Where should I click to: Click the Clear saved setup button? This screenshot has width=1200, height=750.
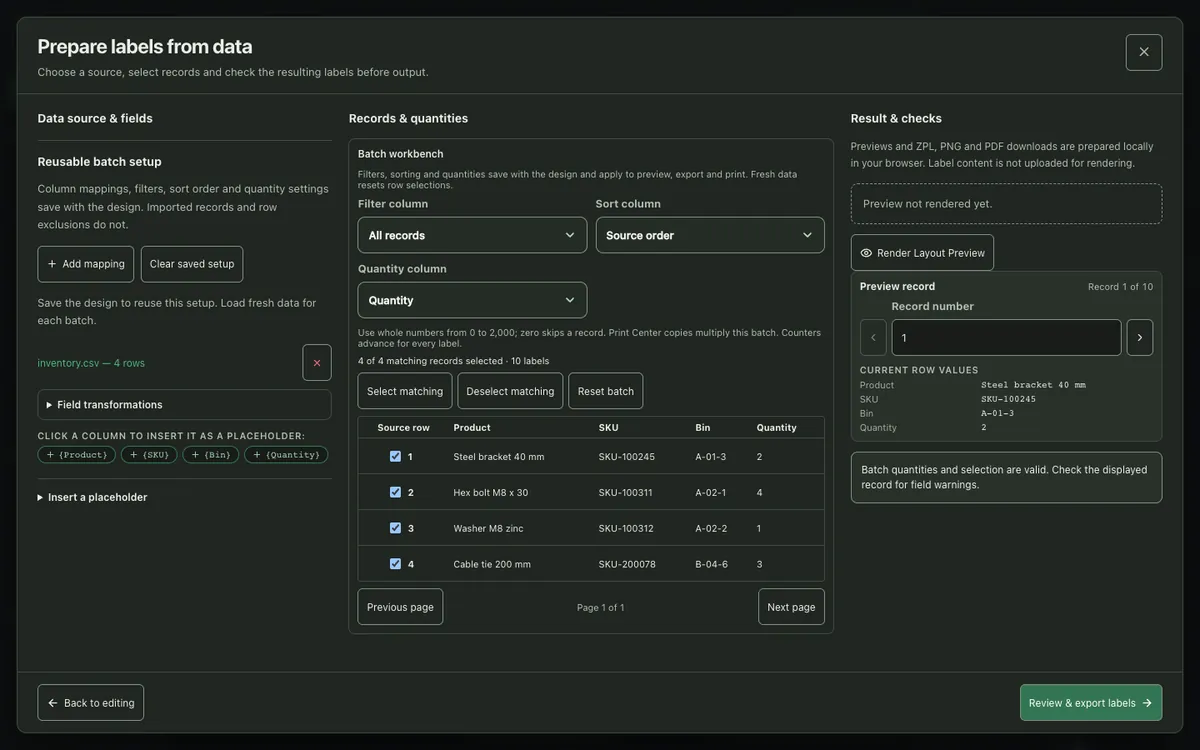pos(192,264)
